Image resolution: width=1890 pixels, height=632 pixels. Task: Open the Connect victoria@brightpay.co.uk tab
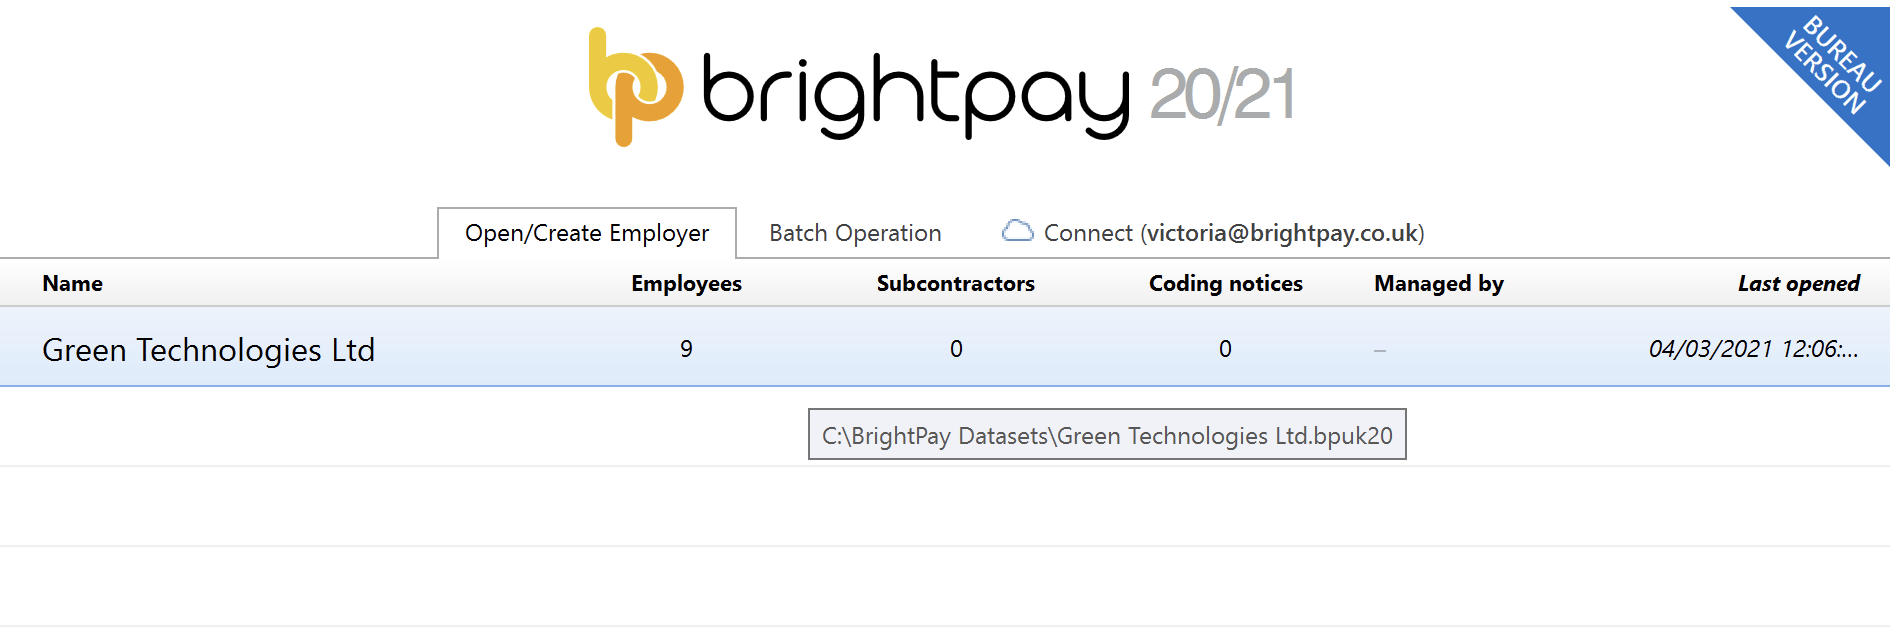tap(1213, 233)
